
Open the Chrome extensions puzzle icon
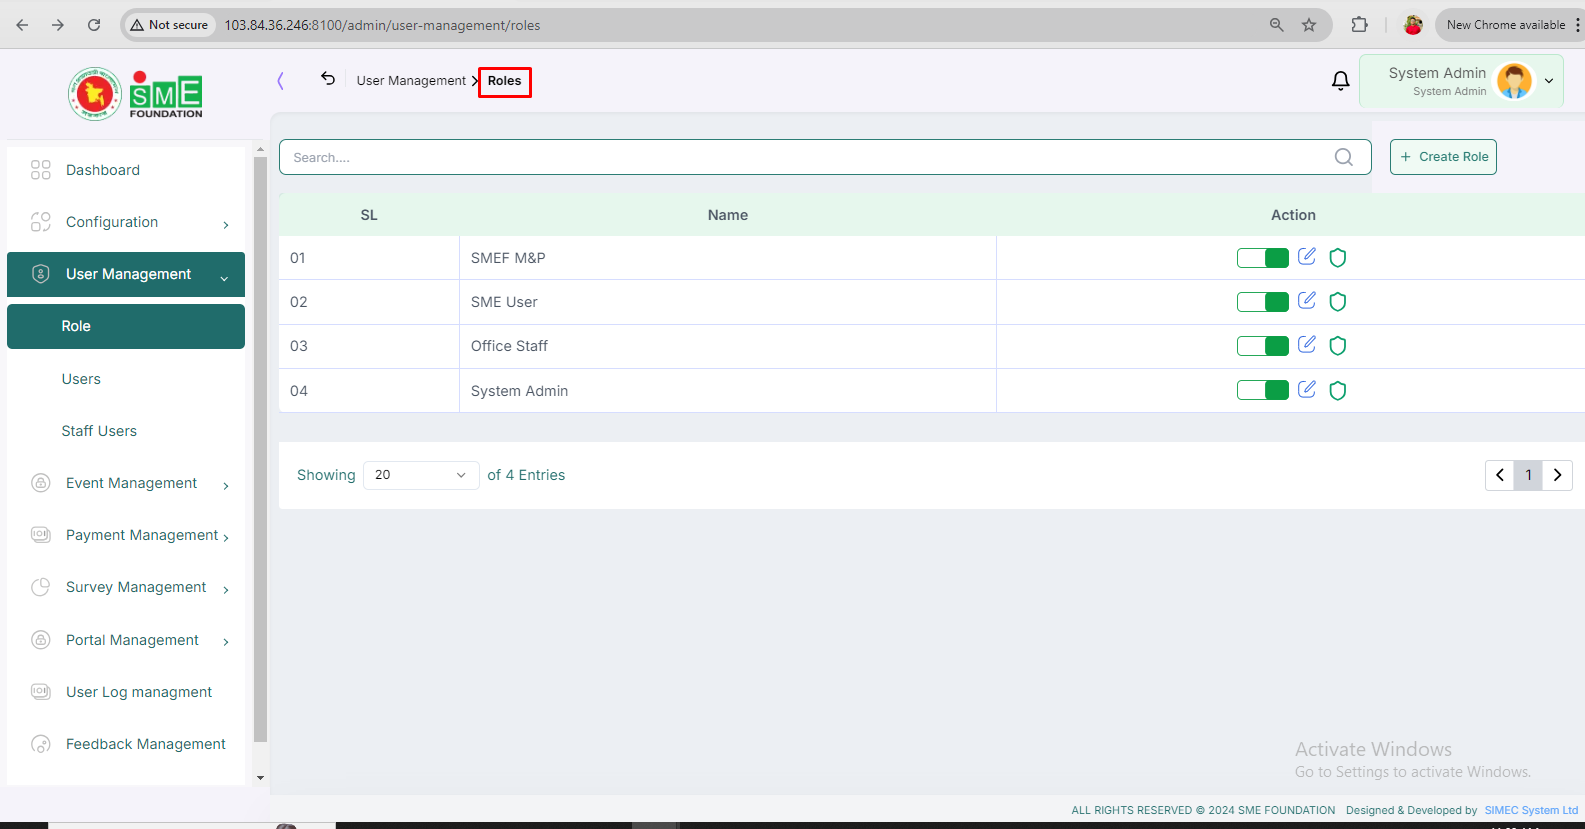pyautogui.click(x=1359, y=25)
